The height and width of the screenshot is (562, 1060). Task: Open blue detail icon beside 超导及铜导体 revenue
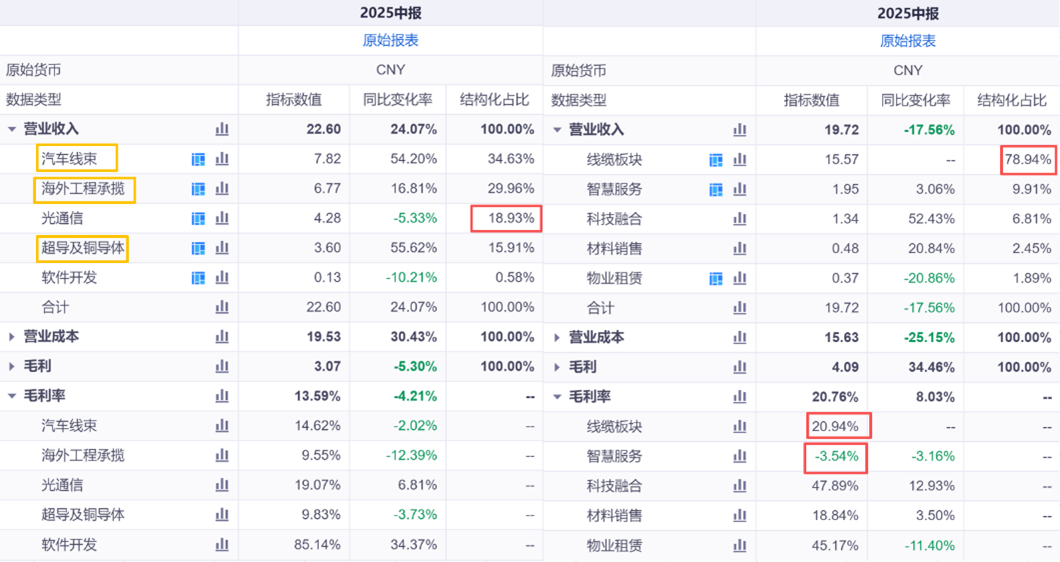point(198,248)
